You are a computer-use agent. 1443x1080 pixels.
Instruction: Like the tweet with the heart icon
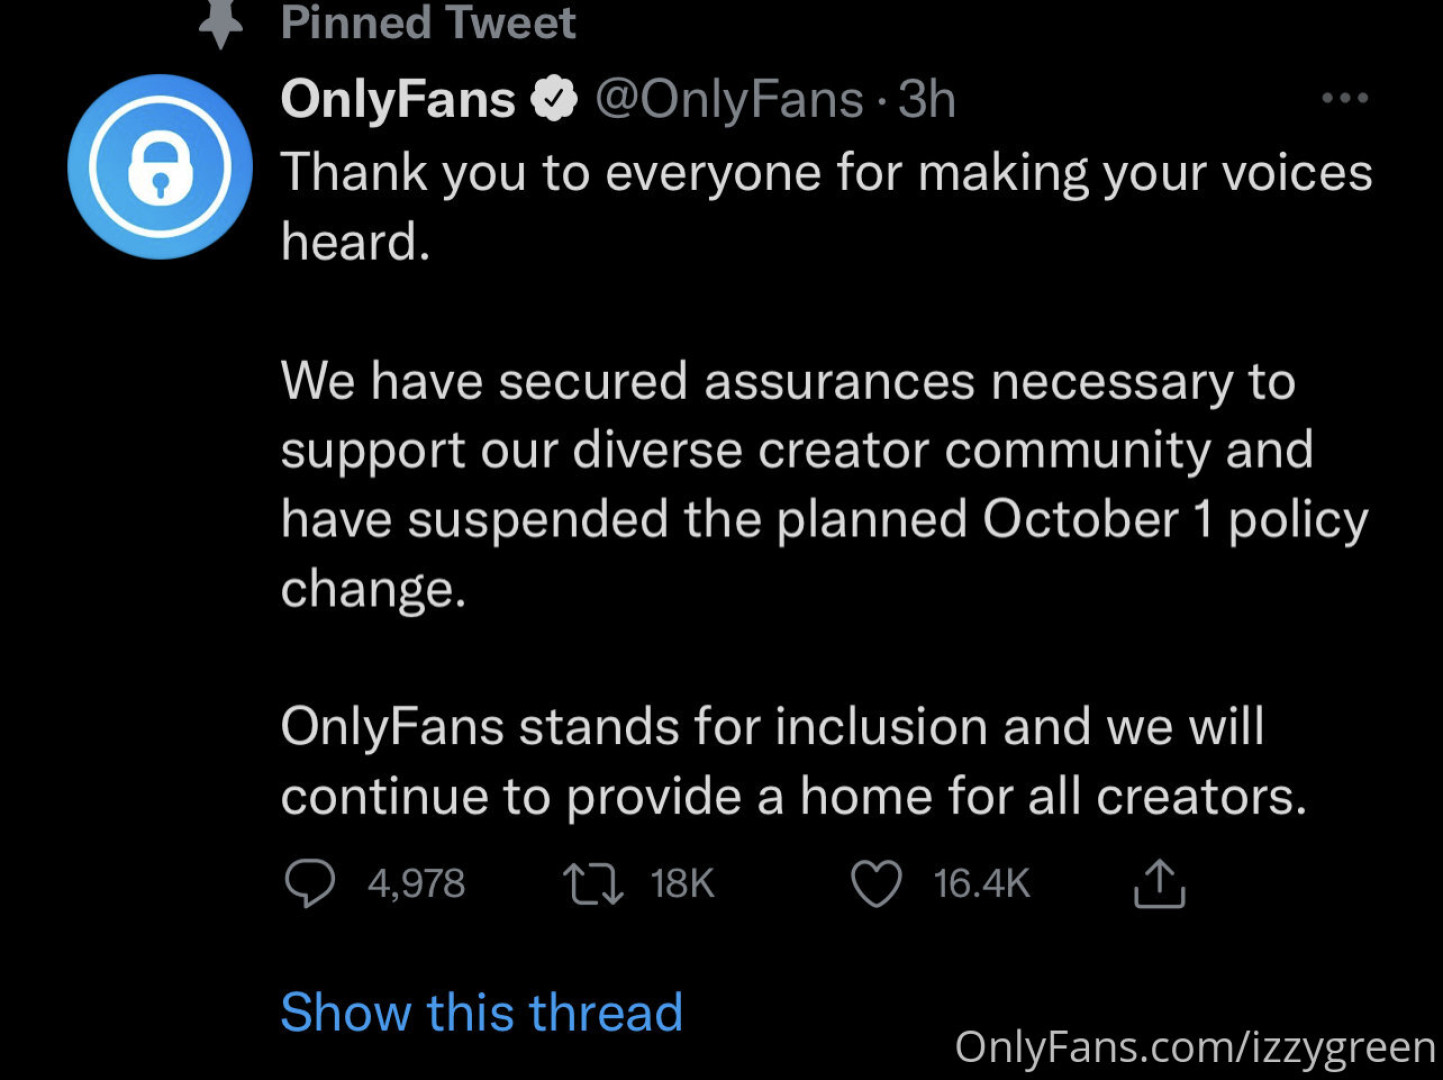pos(876,884)
